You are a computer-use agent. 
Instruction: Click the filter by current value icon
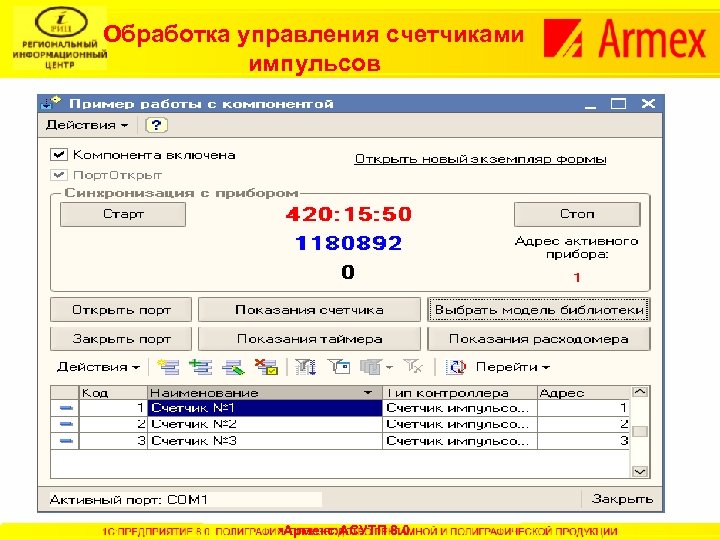339,367
